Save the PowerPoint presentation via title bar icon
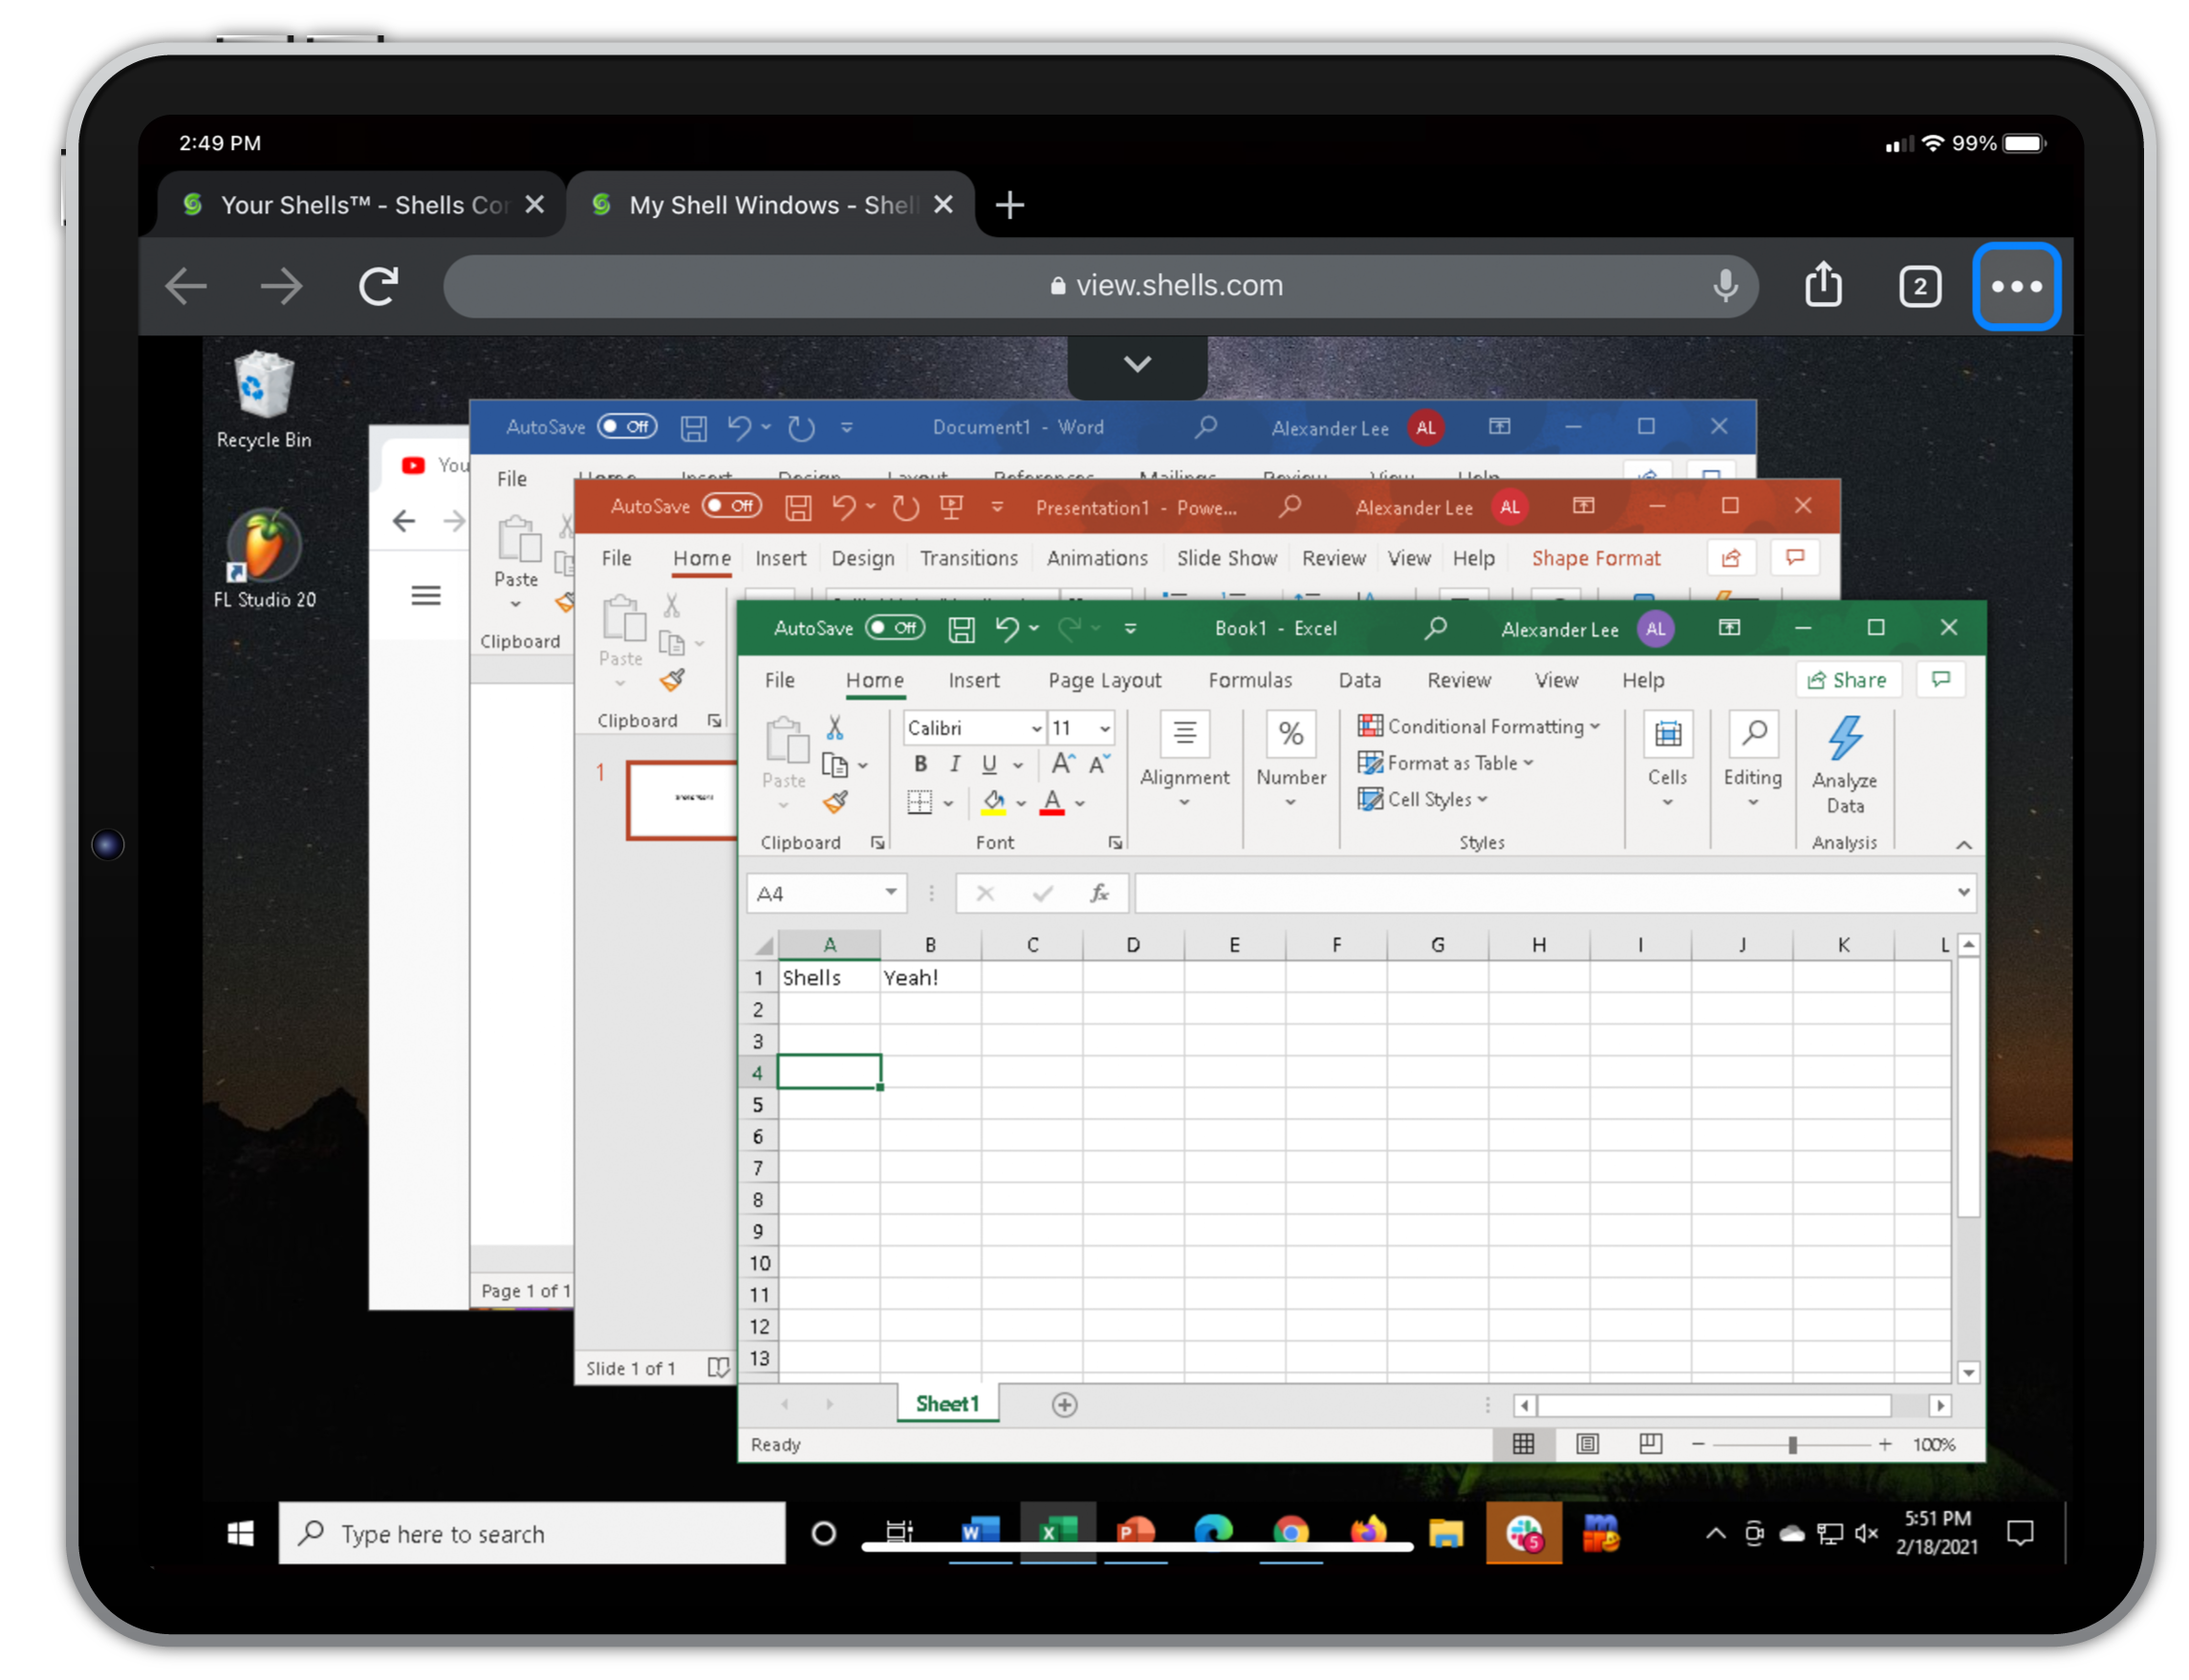Image resolution: width=2189 pixels, height=1680 pixels. pos(797,507)
